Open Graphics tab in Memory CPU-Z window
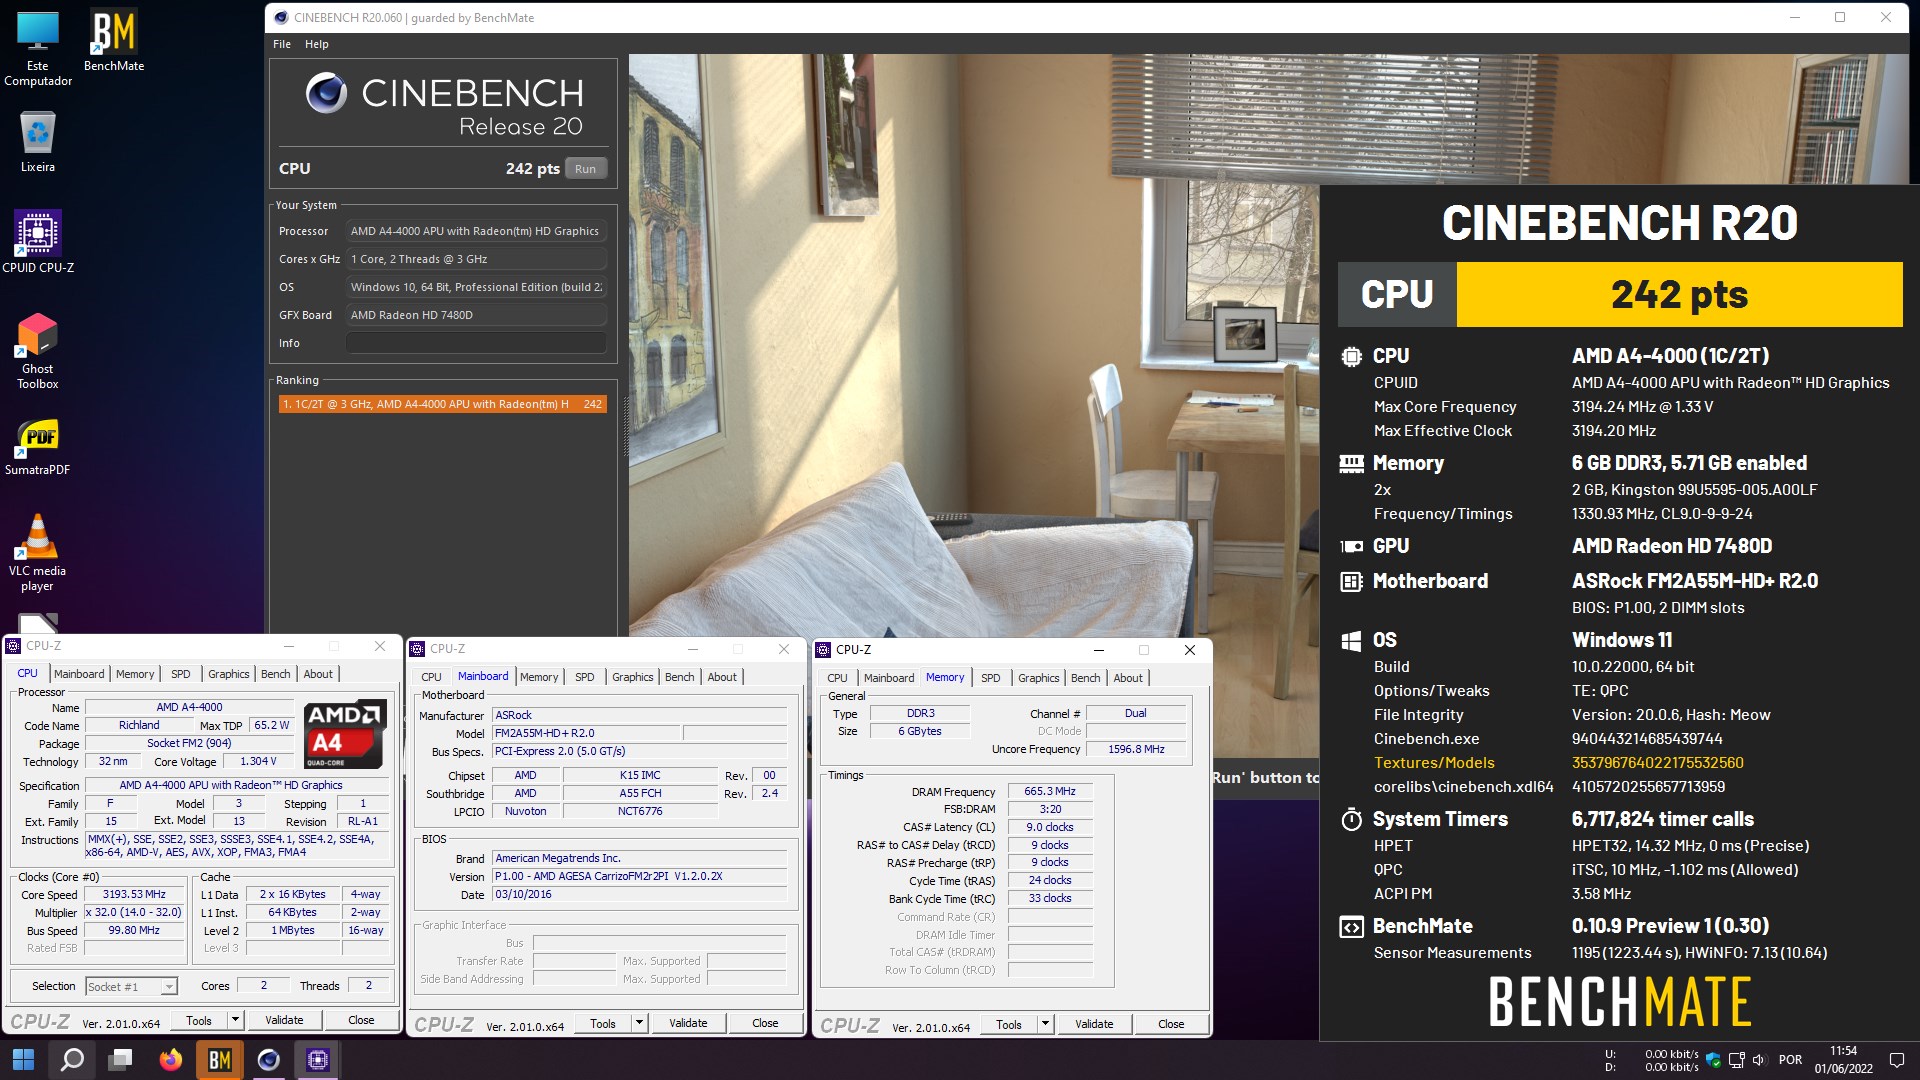This screenshot has width=1920, height=1080. click(x=1038, y=678)
